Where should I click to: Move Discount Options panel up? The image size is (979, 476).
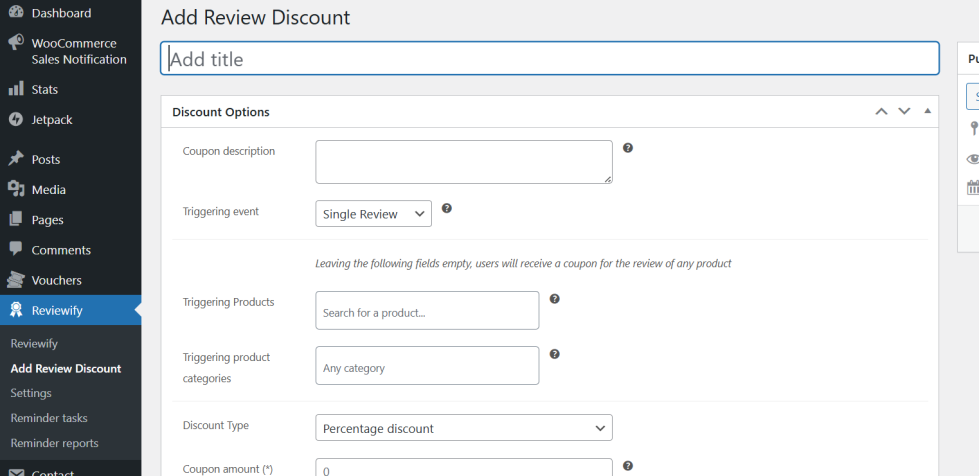(881, 112)
